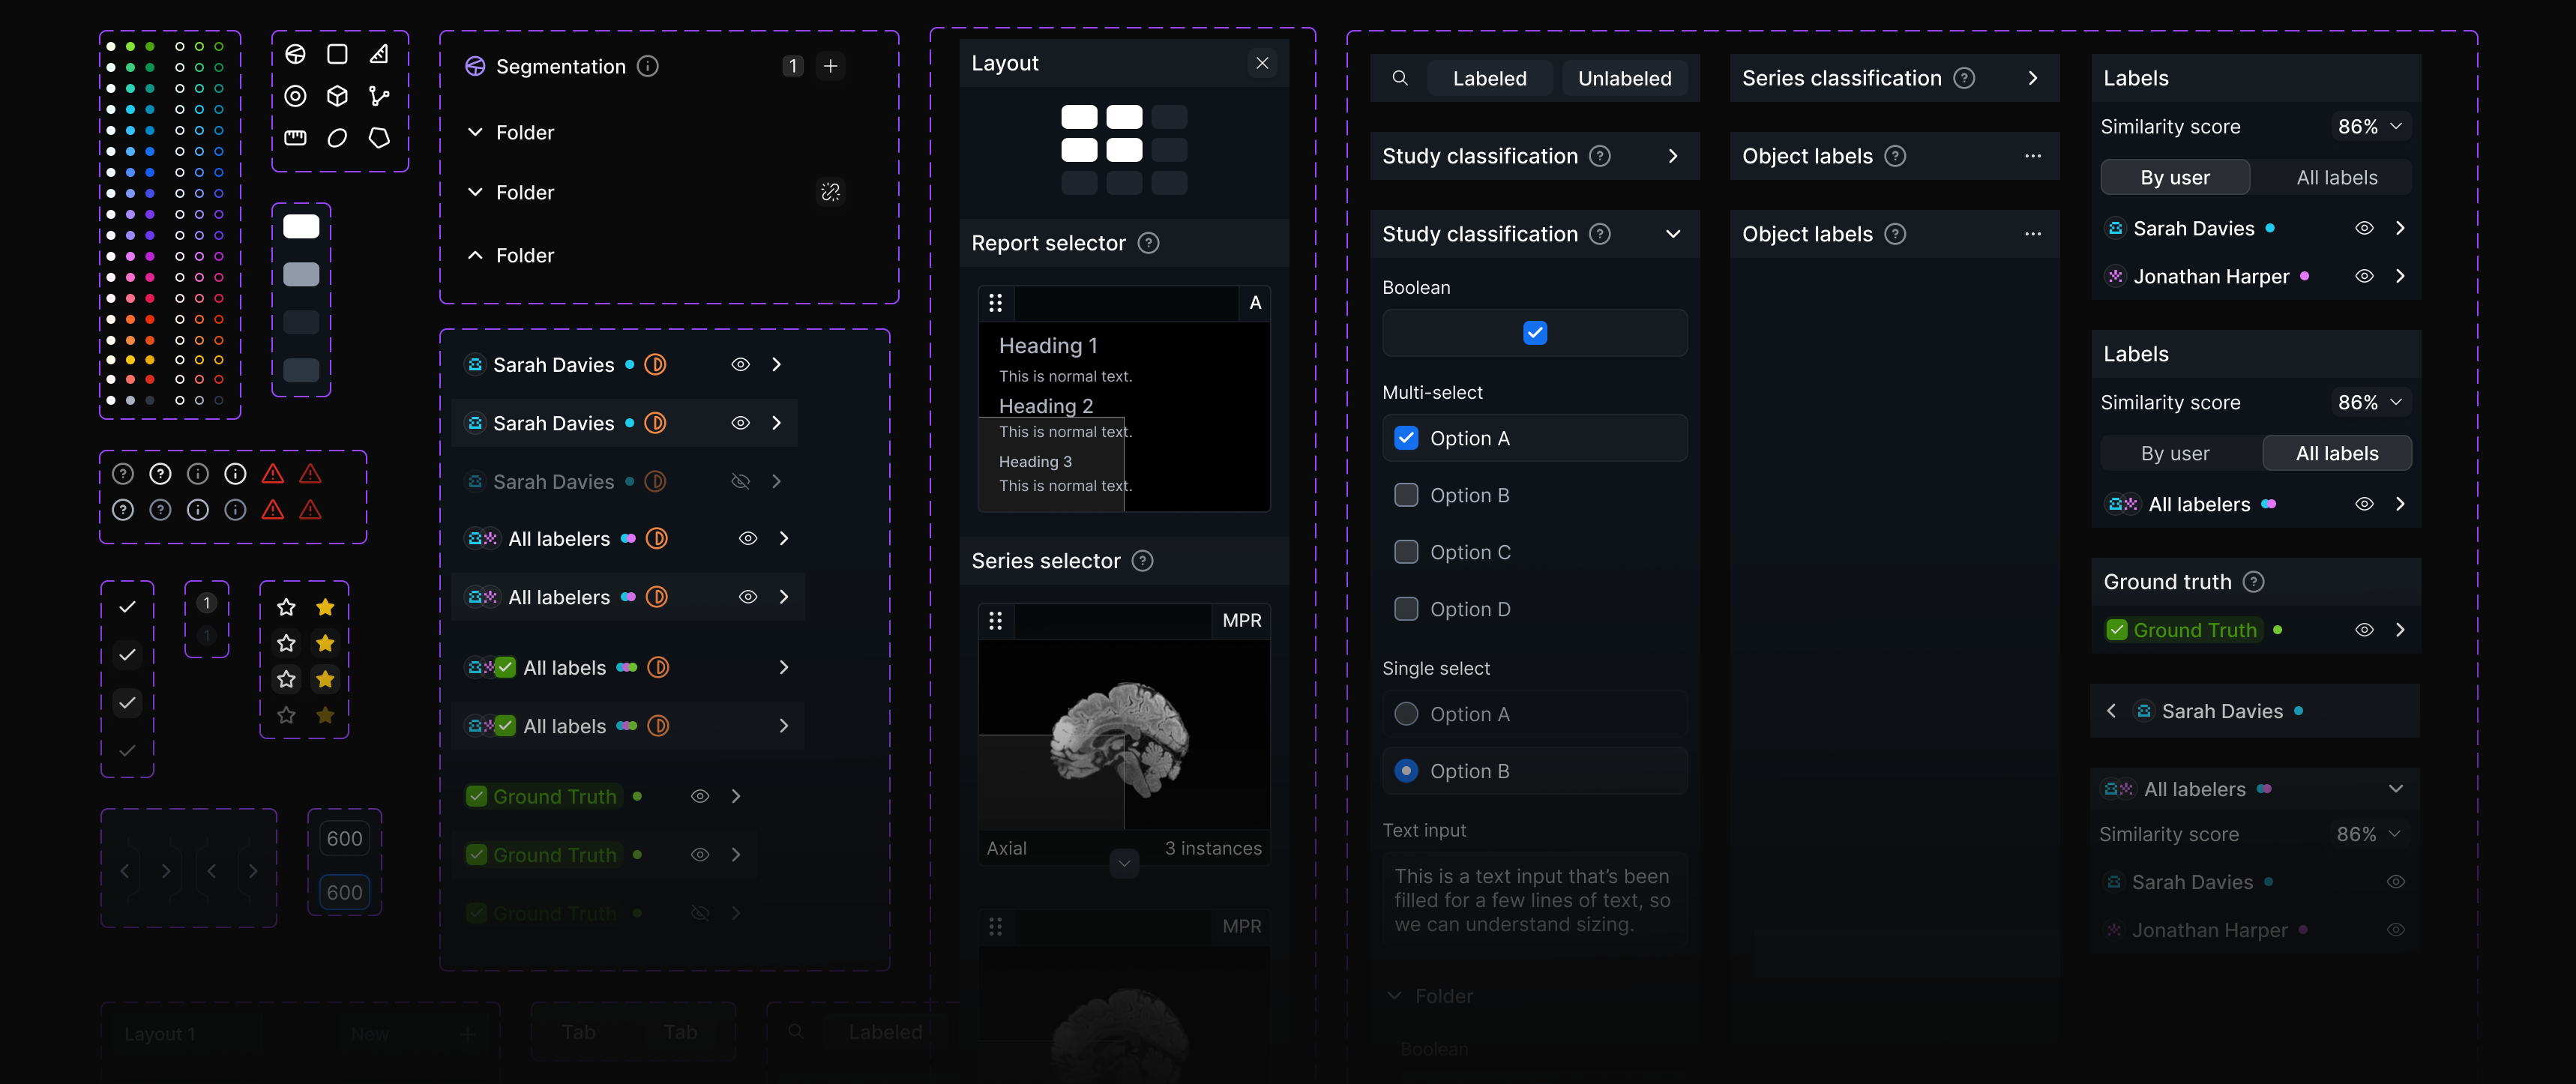Collapse the expanded Study classification section
Viewport: 2576px width, 1084px height.
[x=1673, y=234]
